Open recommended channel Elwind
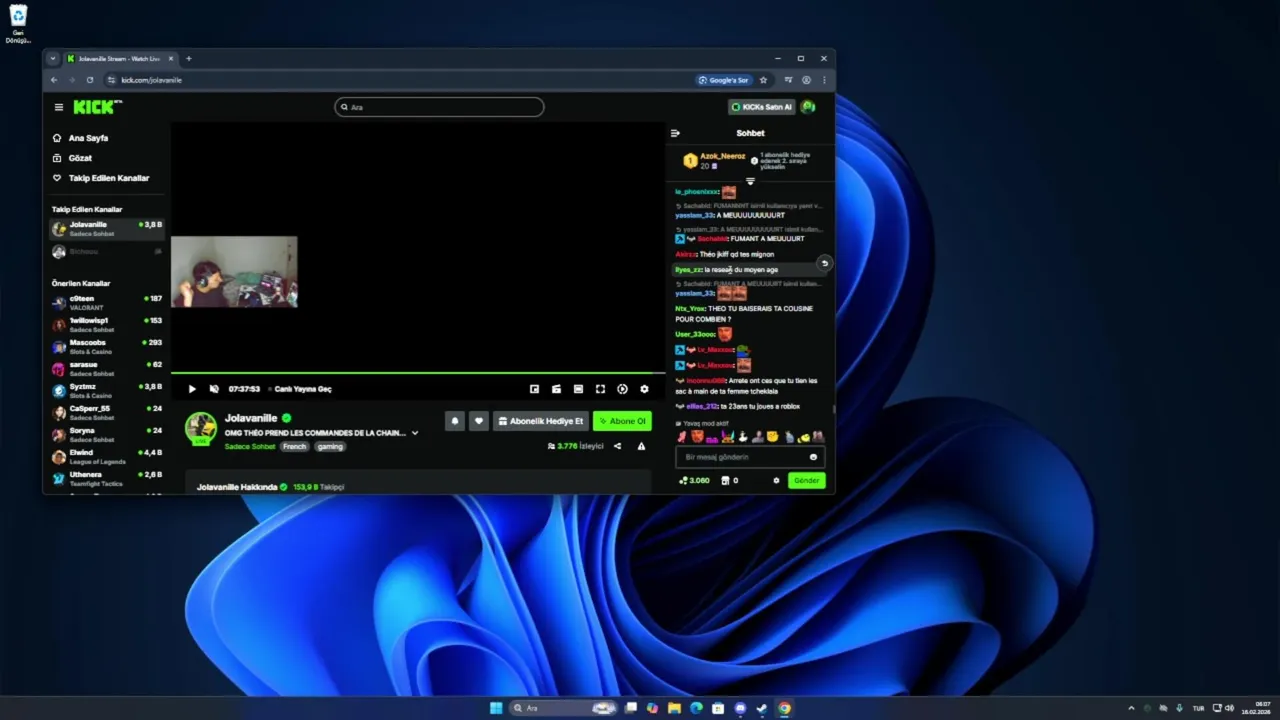The image size is (1280, 720). [x=107, y=456]
